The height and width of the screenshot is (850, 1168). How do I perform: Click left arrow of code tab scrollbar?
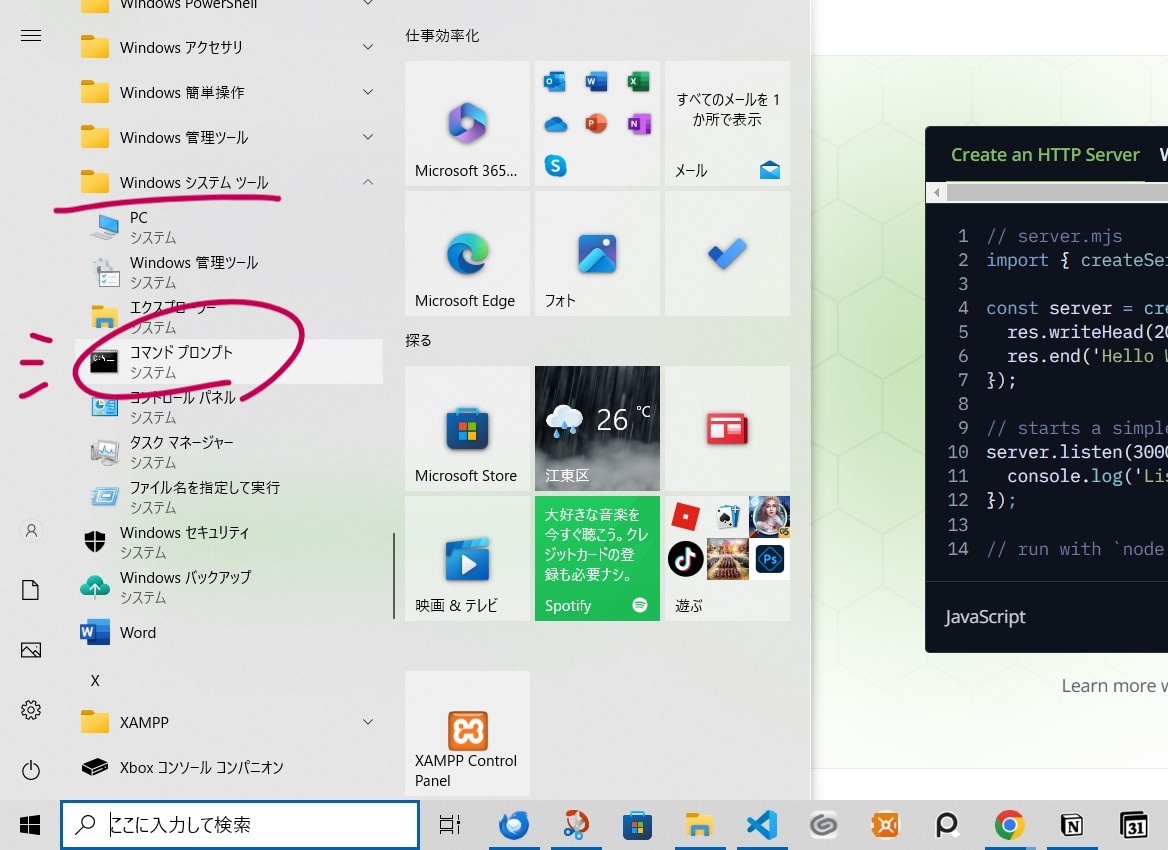click(936, 192)
